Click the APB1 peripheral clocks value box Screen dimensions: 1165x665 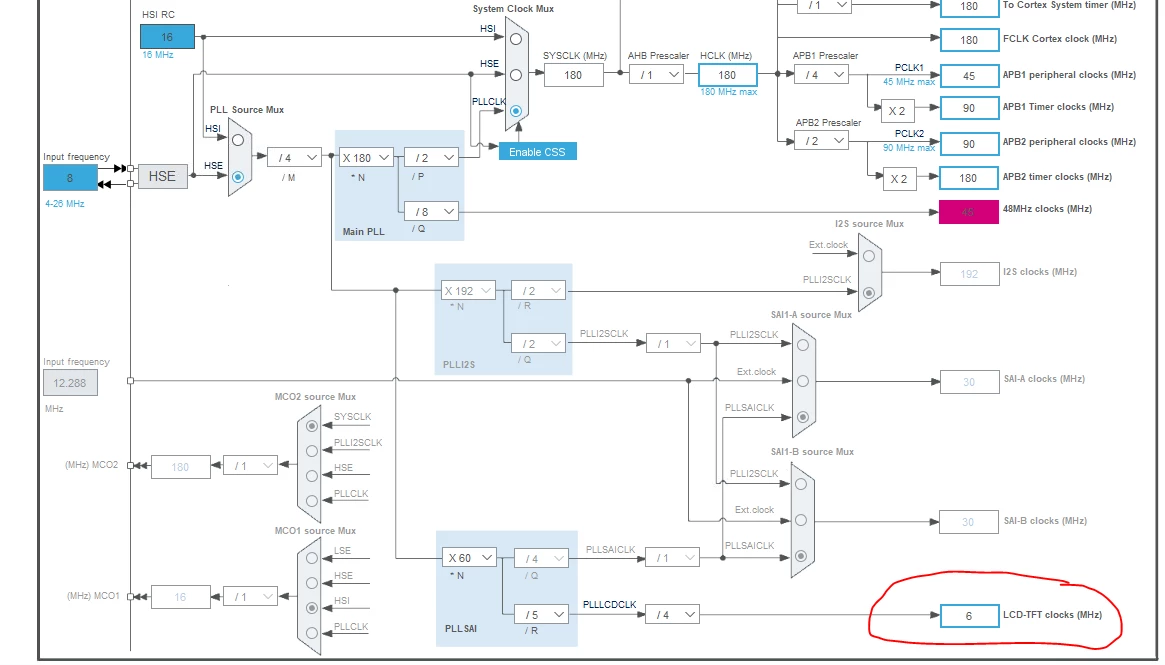click(x=970, y=76)
